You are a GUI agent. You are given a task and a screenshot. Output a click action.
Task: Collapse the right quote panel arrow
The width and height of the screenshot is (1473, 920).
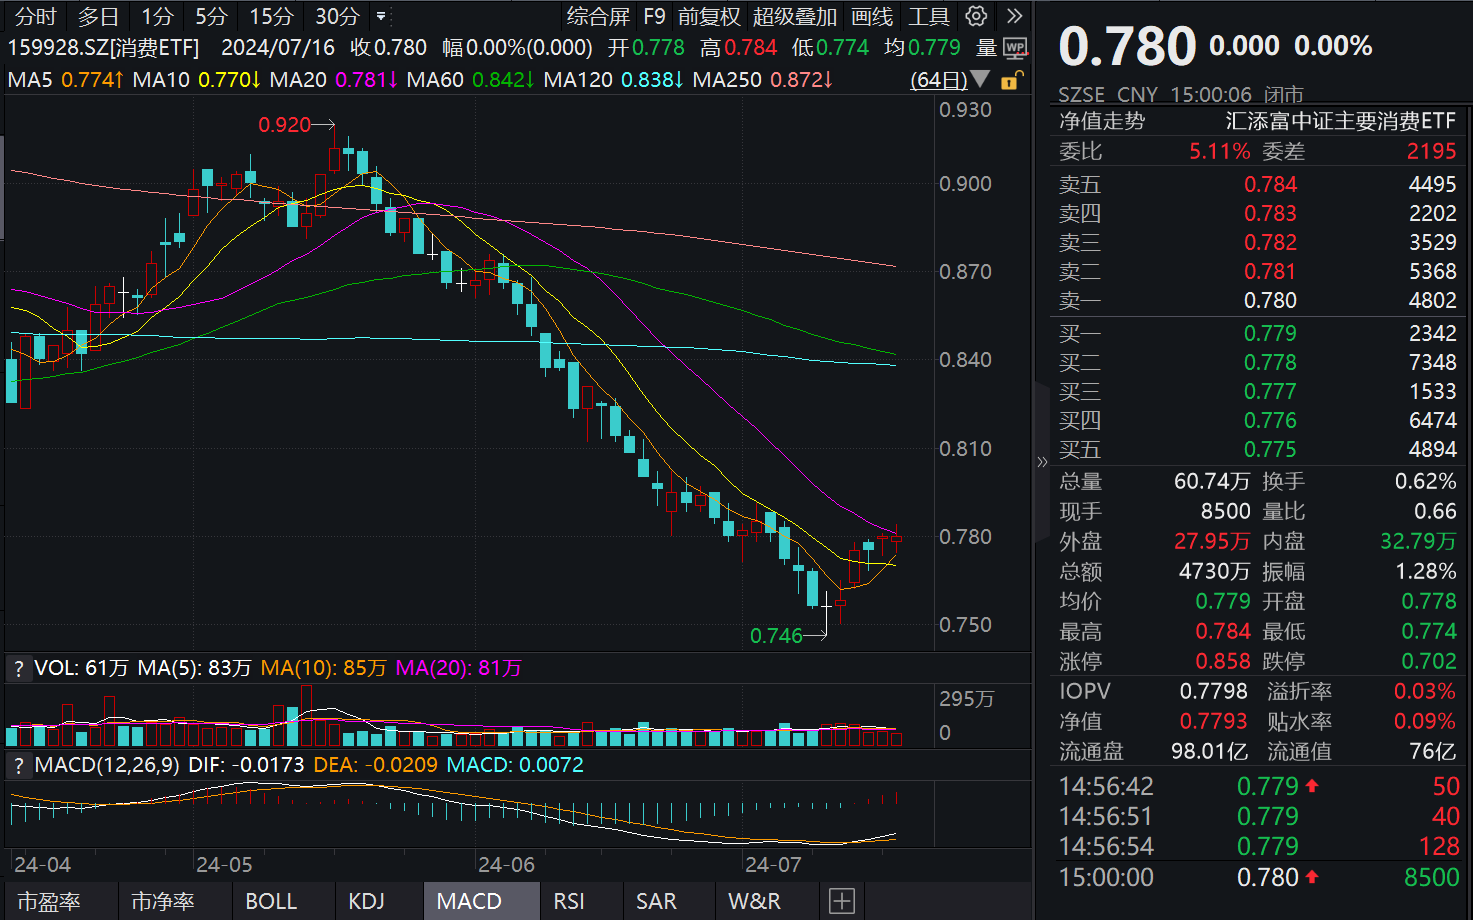1042,462
